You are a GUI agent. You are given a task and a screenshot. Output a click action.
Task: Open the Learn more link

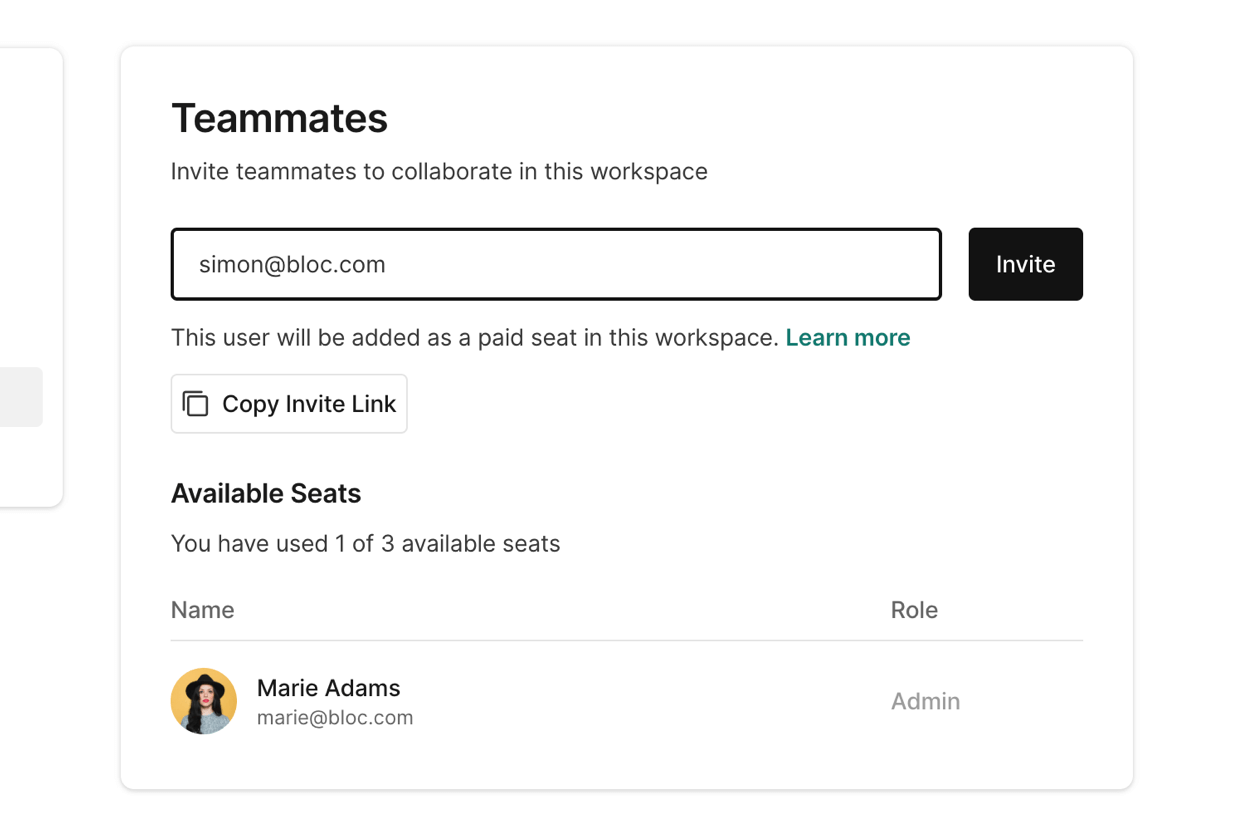pos(847,338)
